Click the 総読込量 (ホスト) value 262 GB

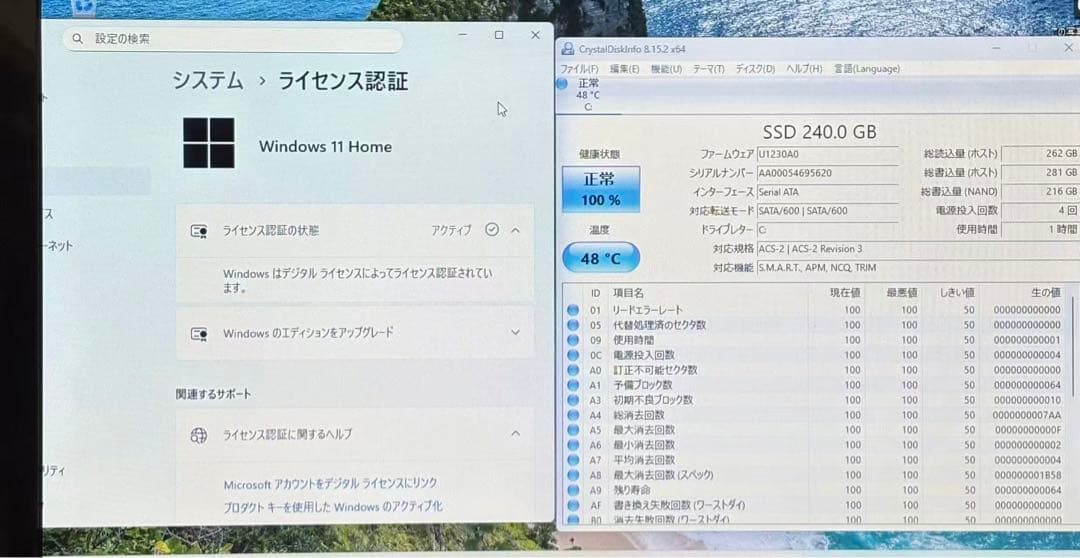coord(1040,154)
